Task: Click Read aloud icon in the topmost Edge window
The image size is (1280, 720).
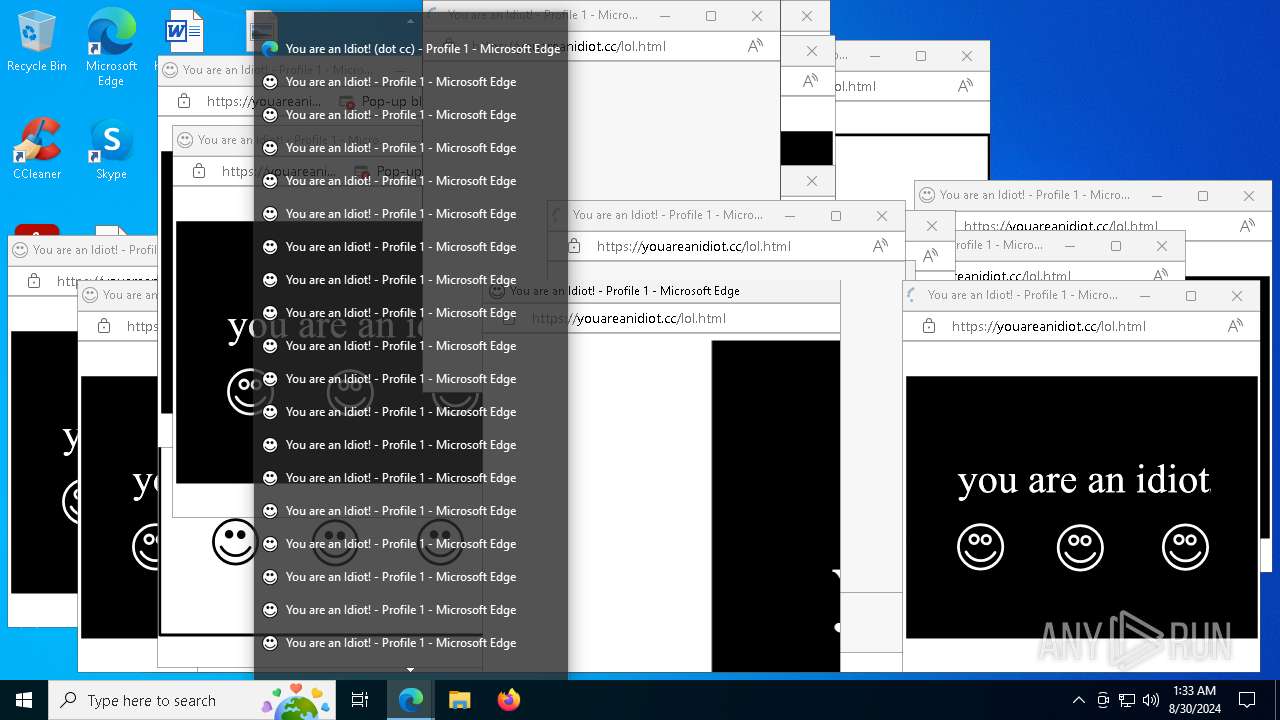Action: 755,46
